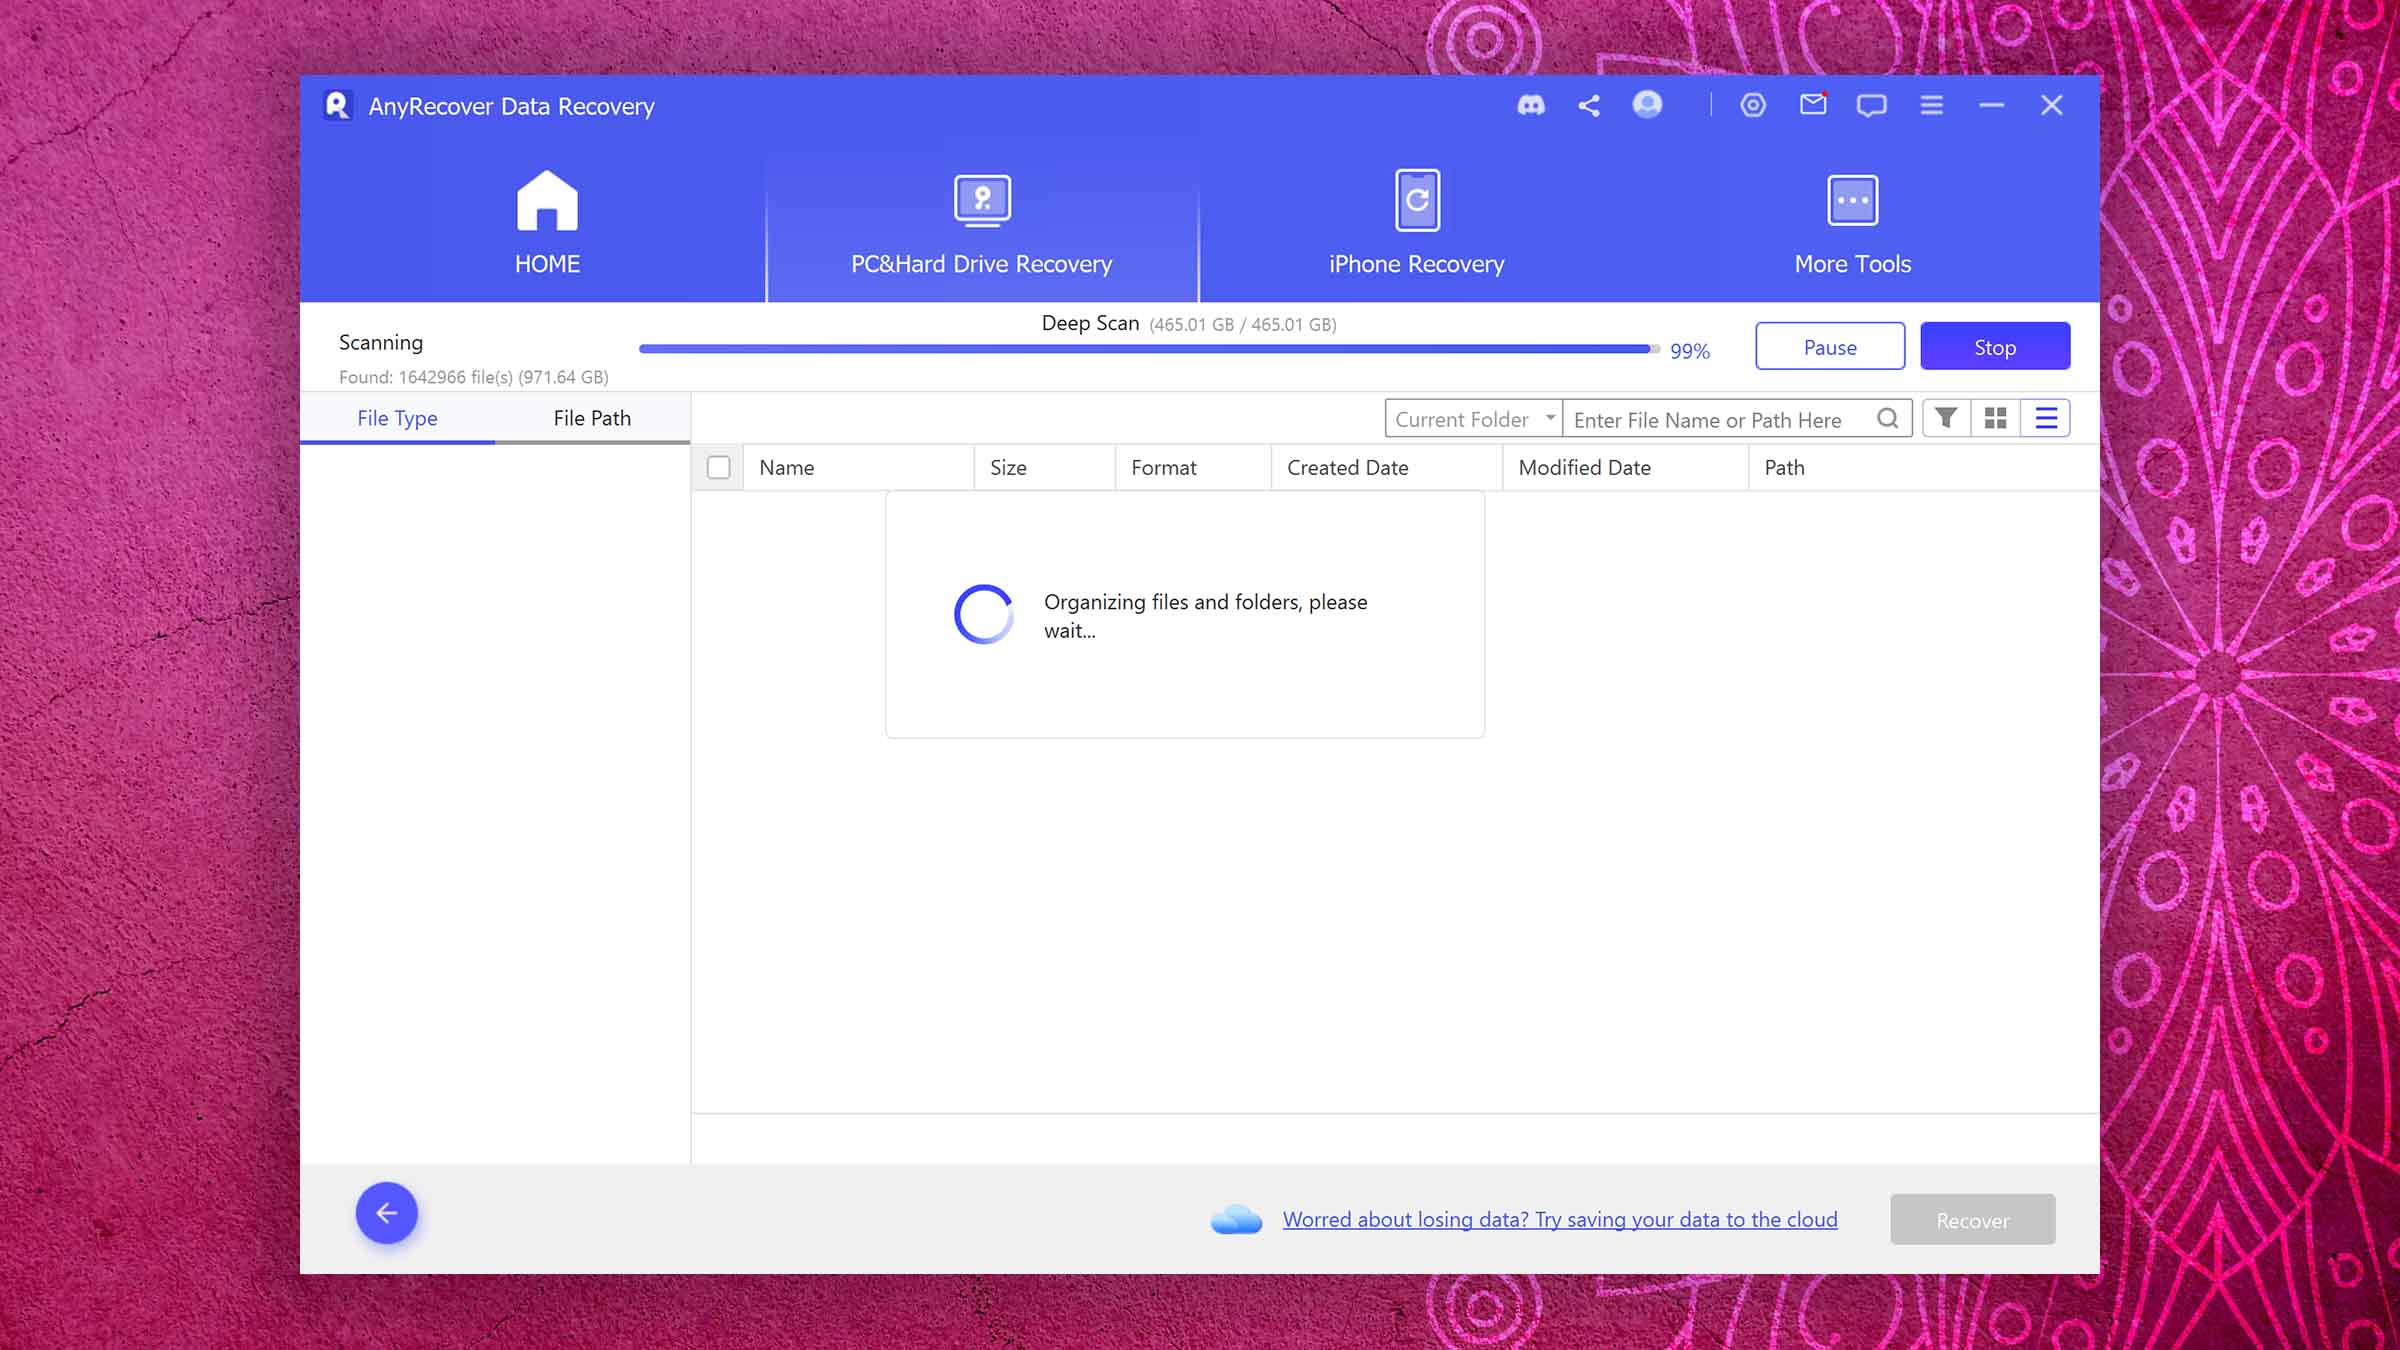
Task: Sort by Created Date column
Action: (1387, 467)
